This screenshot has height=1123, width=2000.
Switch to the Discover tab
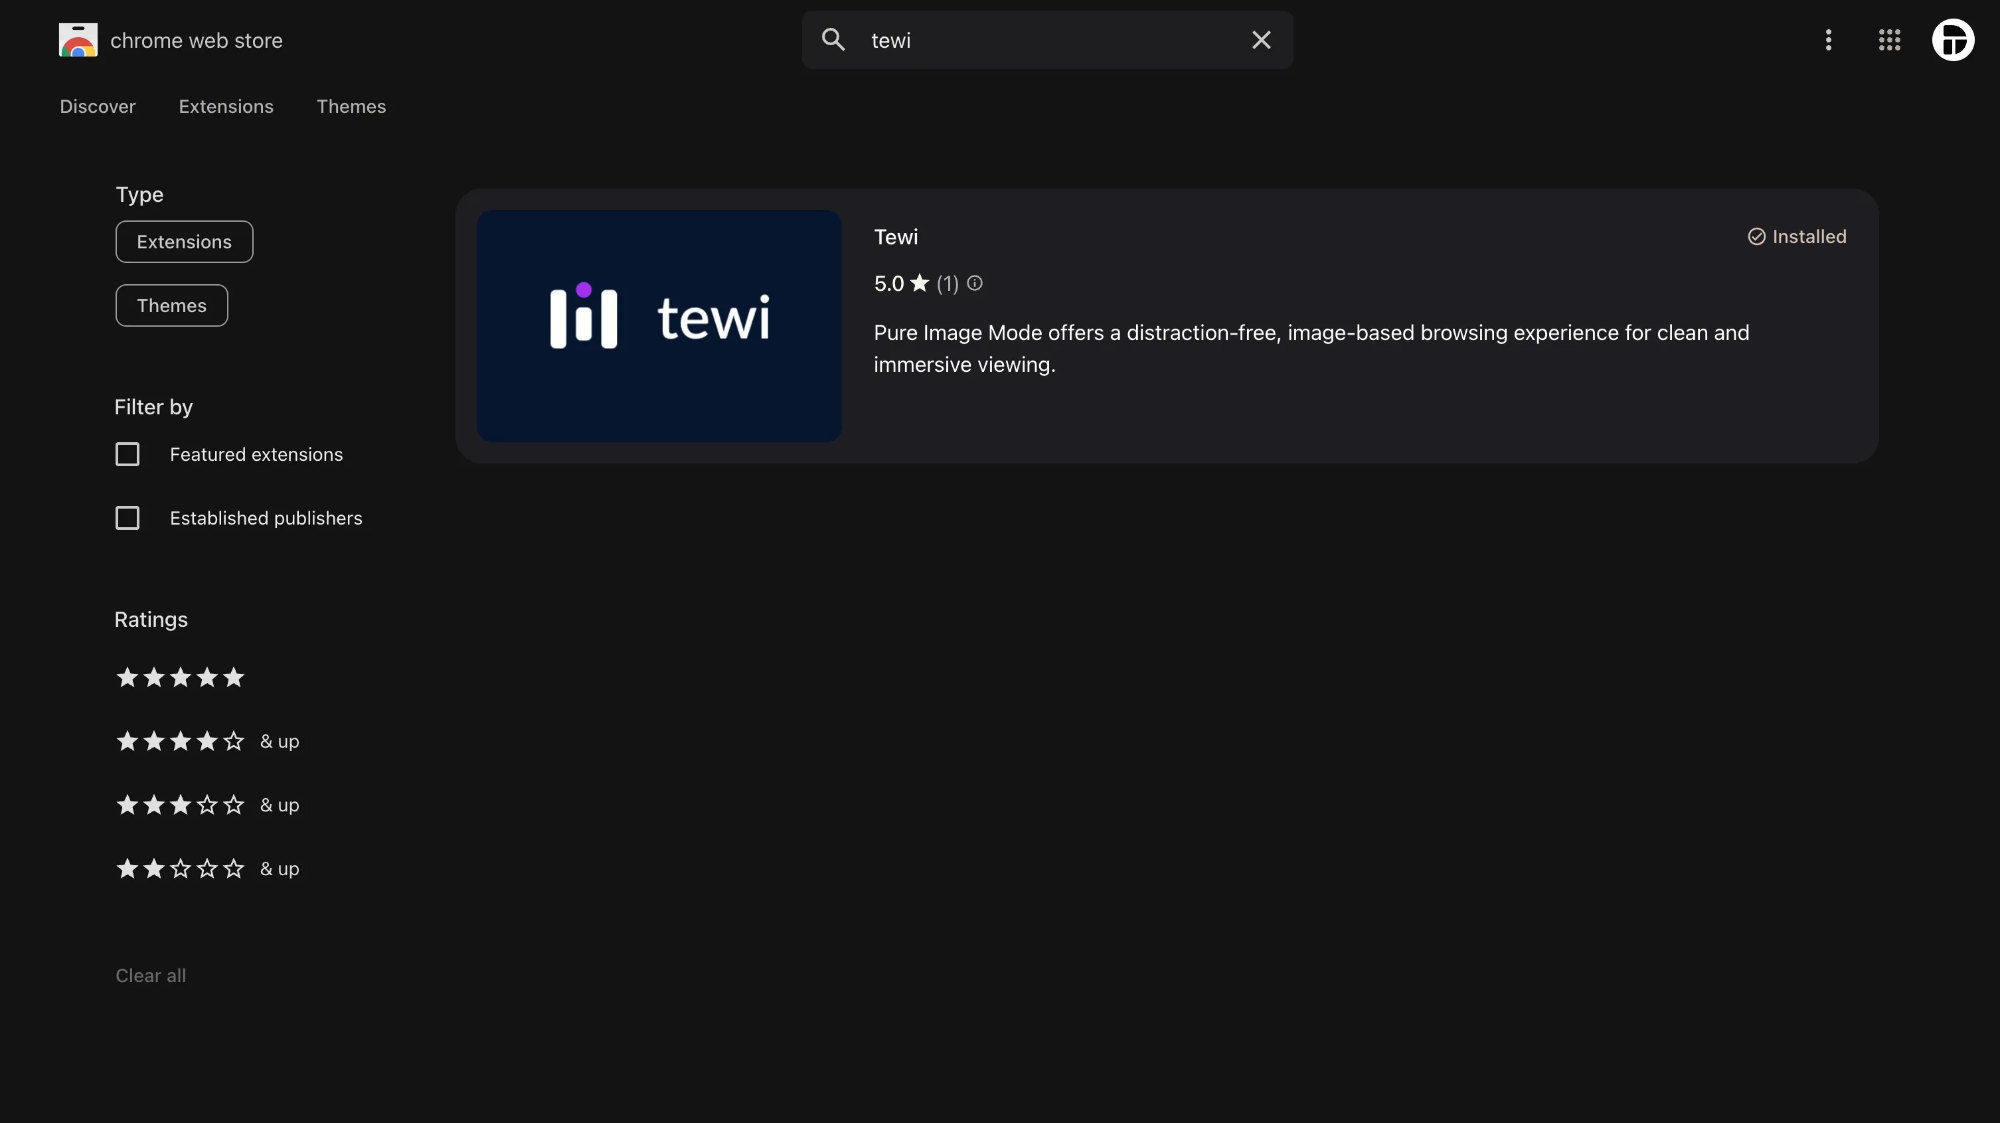pos(97,107)
